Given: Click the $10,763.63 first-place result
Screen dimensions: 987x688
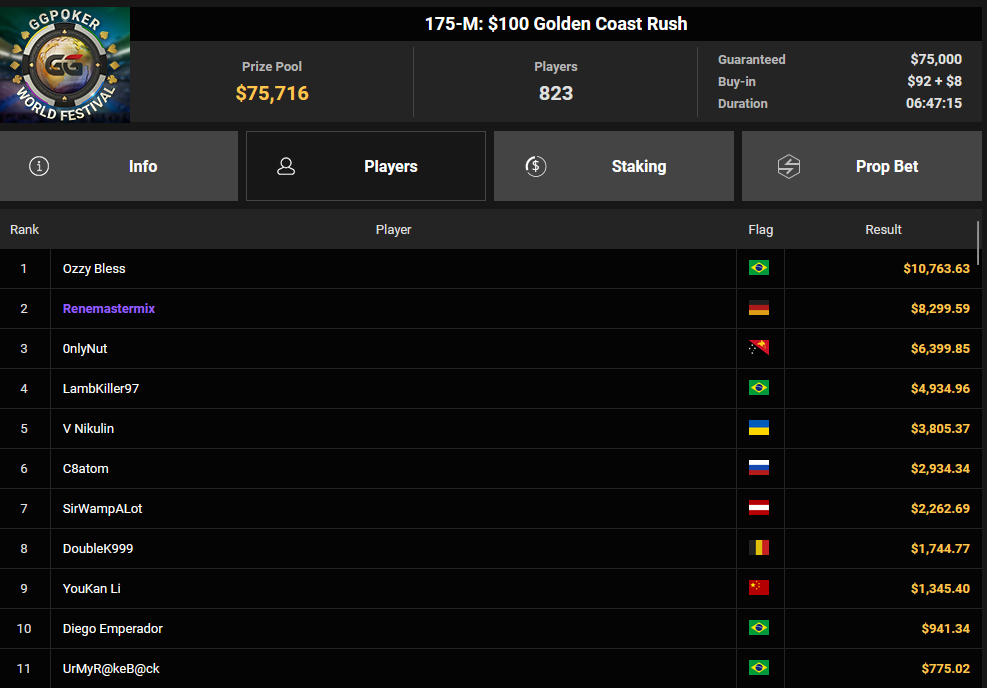Looking at the screenshot, I should pyautogui.click(x=937, y=269).
